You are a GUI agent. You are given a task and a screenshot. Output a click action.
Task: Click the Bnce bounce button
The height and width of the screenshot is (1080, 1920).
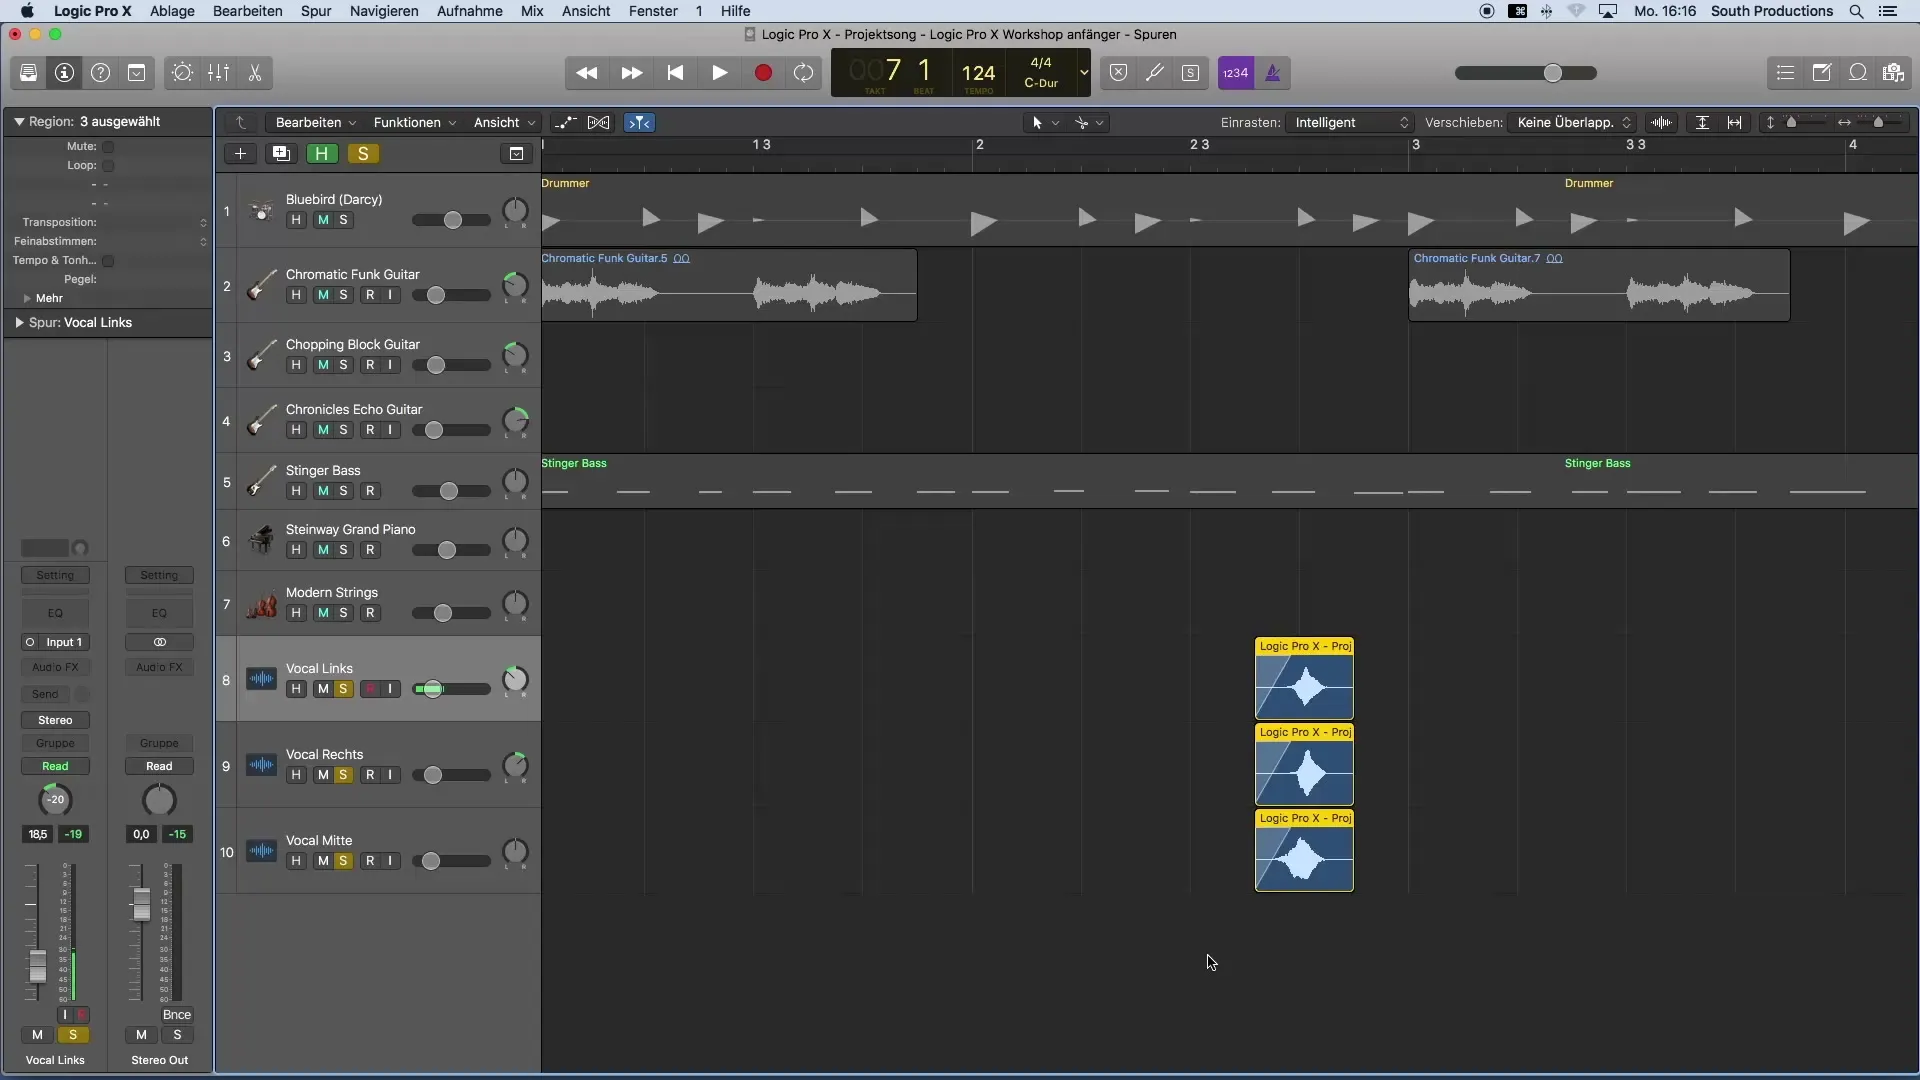tap(177, 1015)
